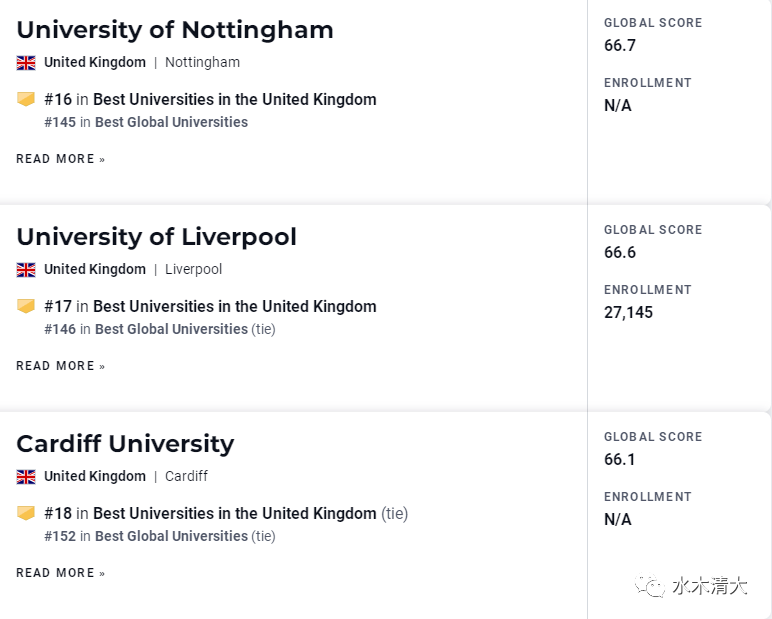Click the gold badge icon beside #16 ranking
The width and height of the screenshot is (772, 619).
[26, 99]
